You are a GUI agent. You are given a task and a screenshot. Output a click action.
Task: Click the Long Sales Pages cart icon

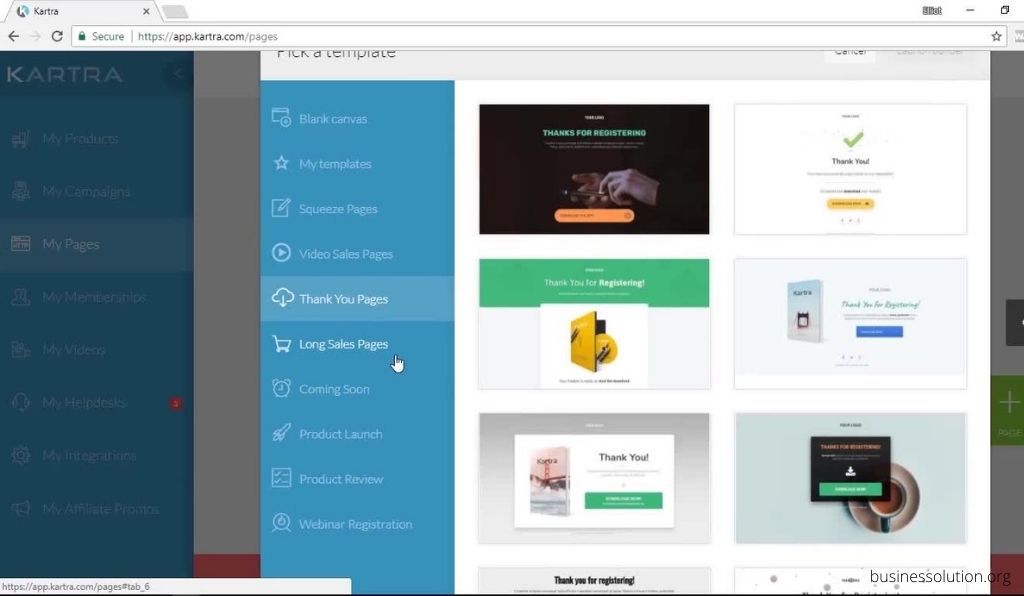coord(281,343)
